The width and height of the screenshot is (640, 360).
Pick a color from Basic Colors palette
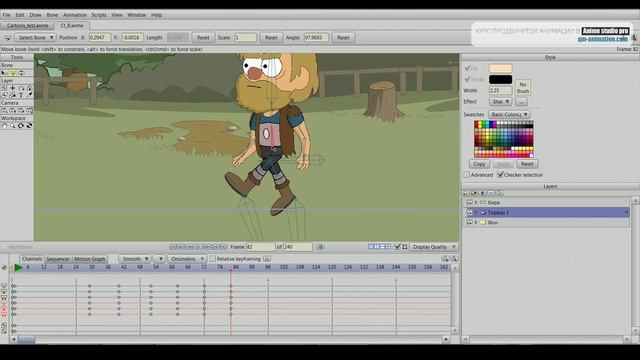click(x=504, y=139)
